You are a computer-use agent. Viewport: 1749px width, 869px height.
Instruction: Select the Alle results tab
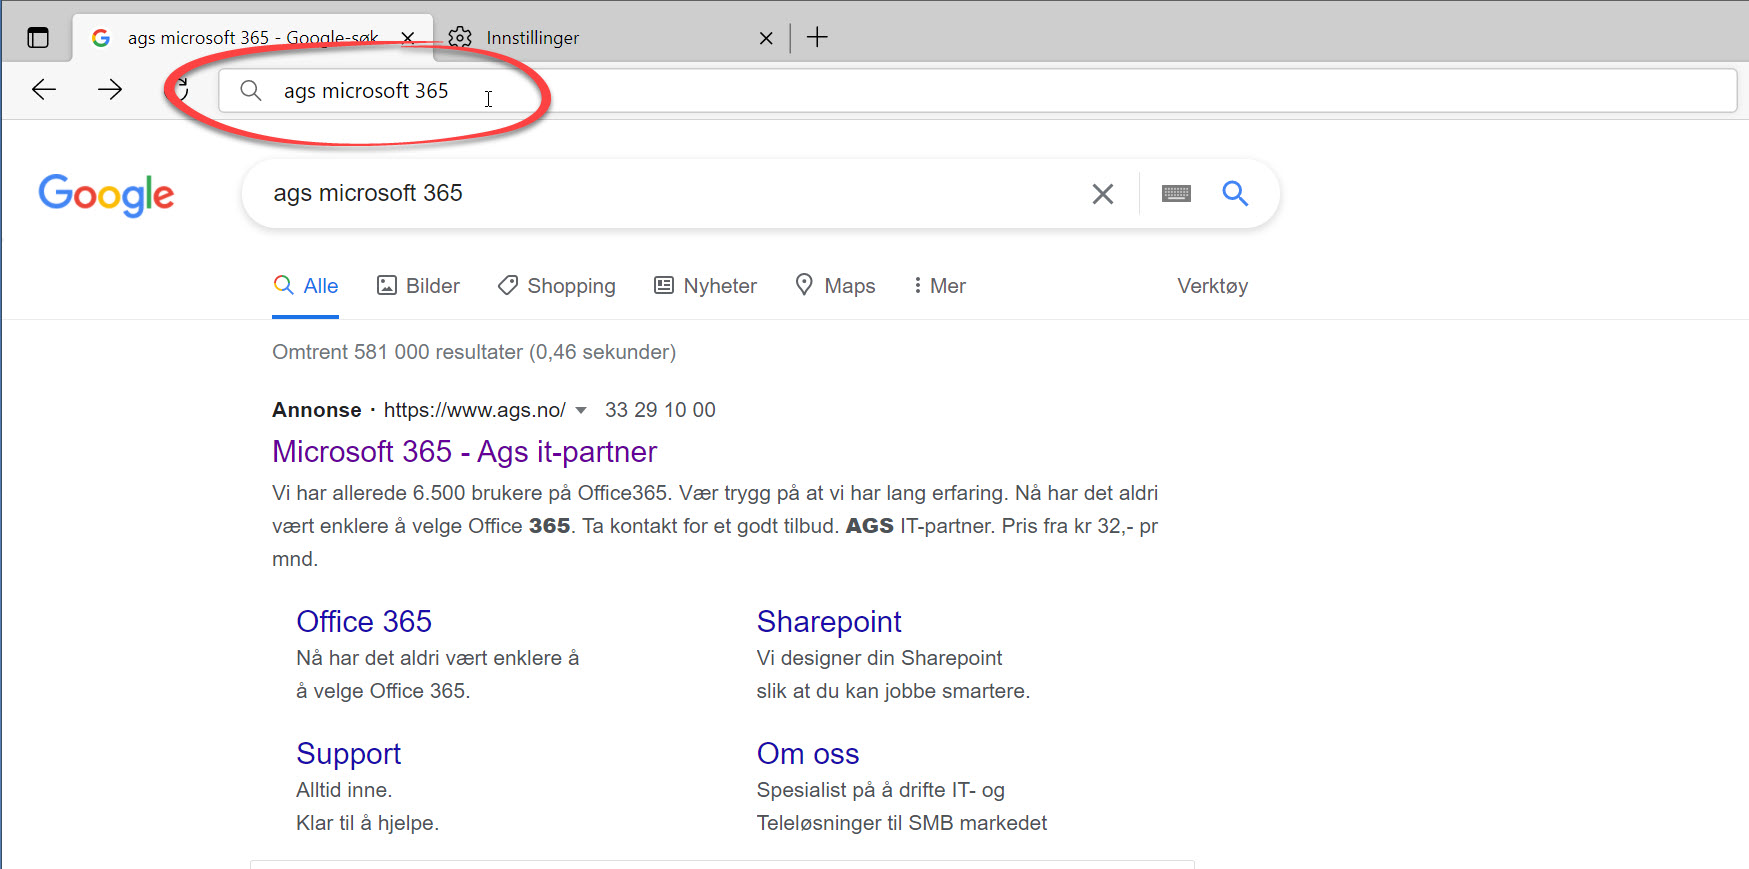tap(306, 286)
